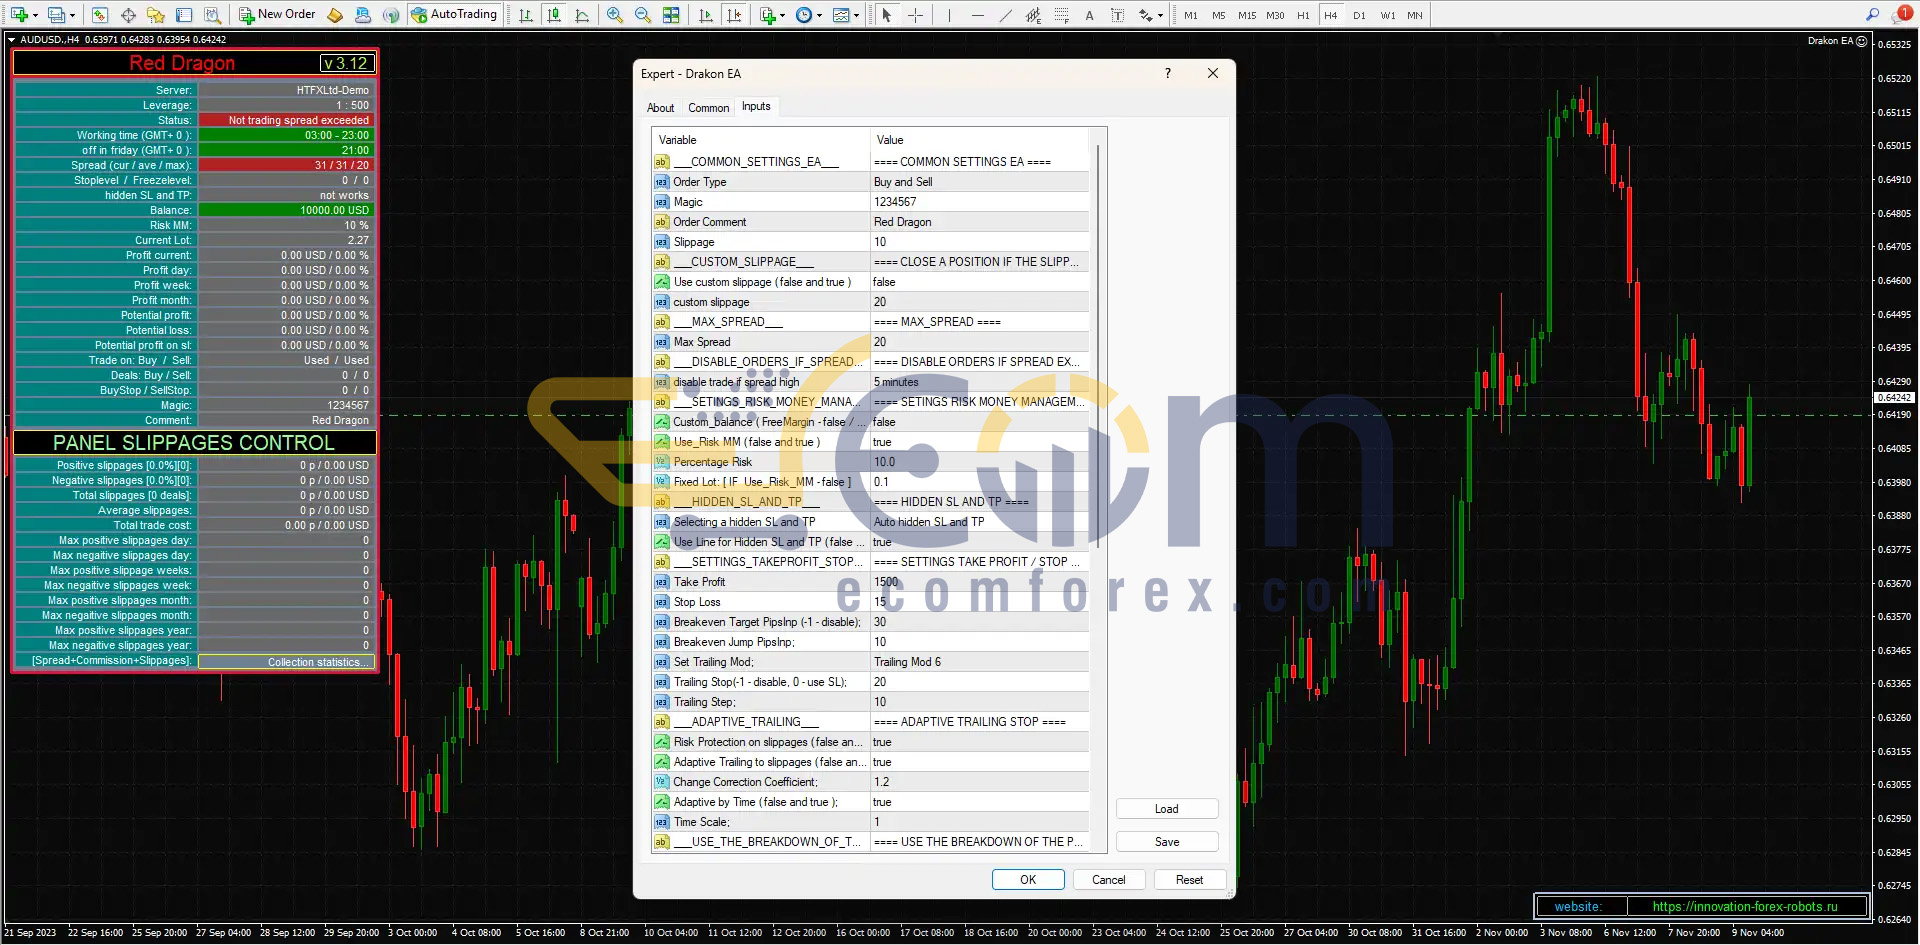
Task: Switch chart to line chart mode
Action: 582,15
